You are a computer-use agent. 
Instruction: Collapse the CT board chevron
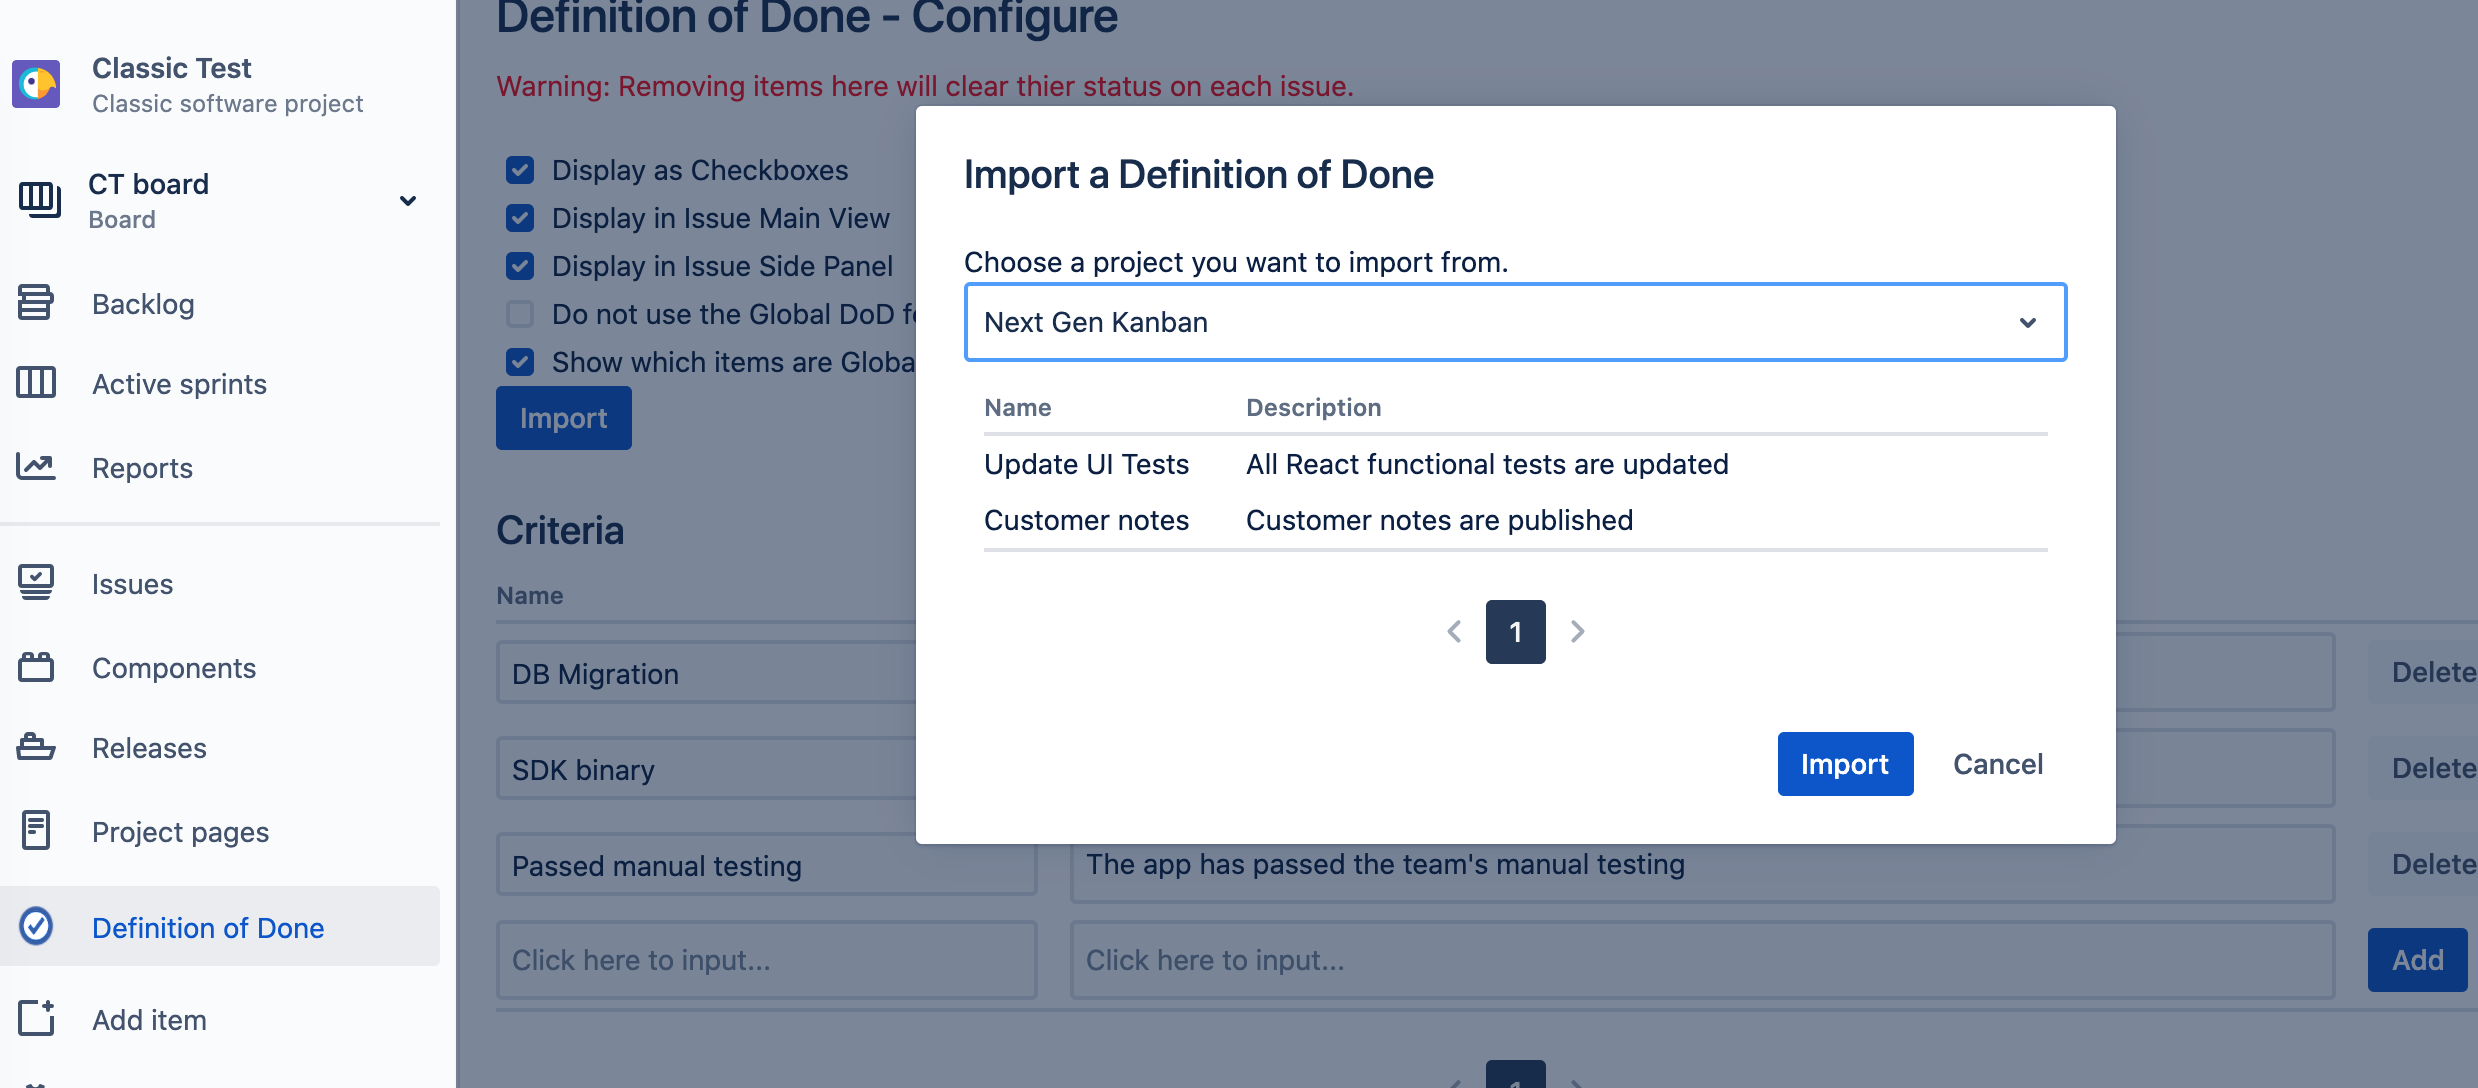coord(408,200)
